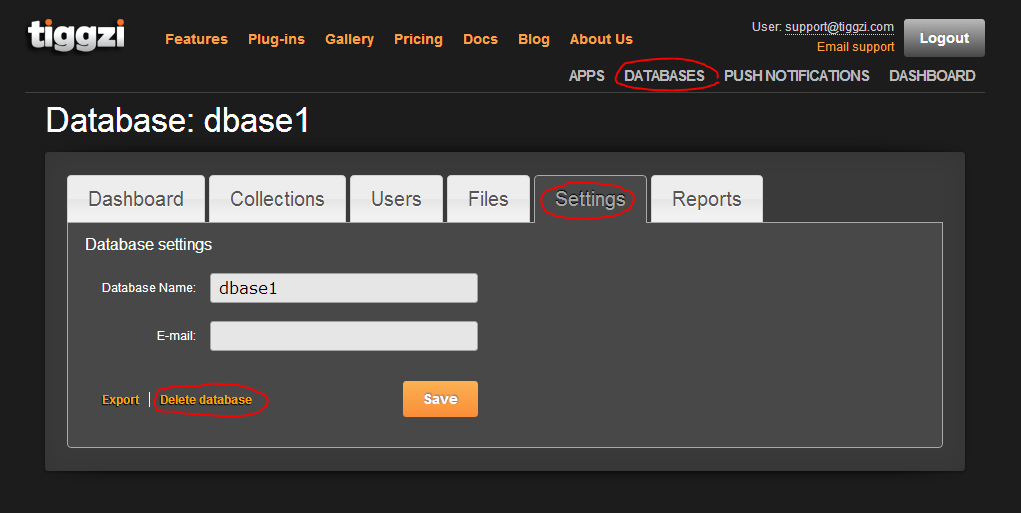
Task: Go to Plug-ins in top navigation
Action: point(276,39)
